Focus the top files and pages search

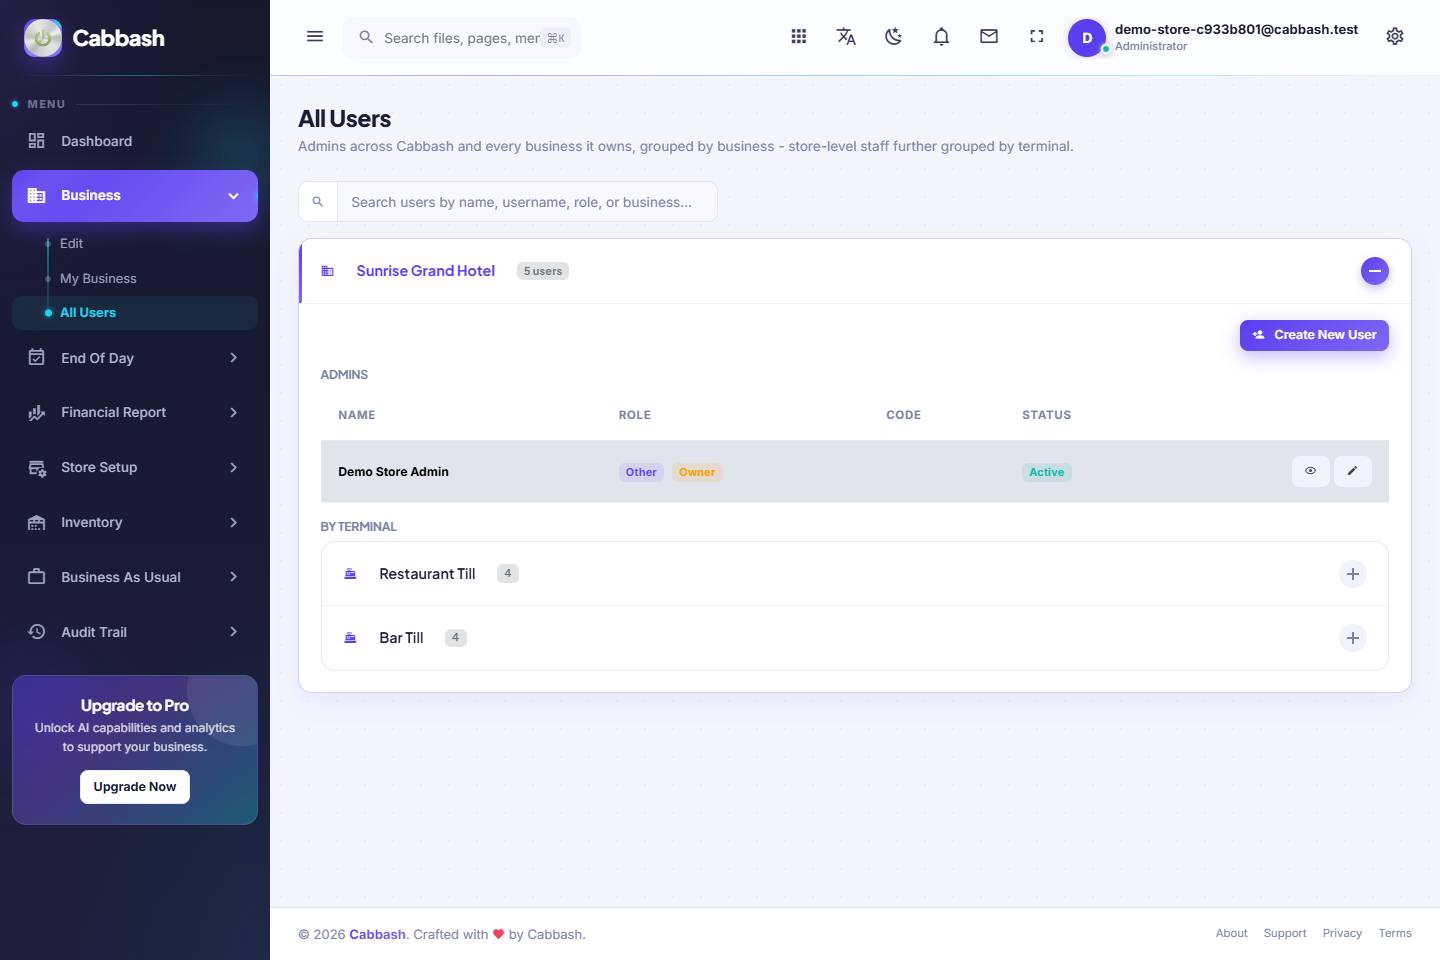[x=462, y=38]
